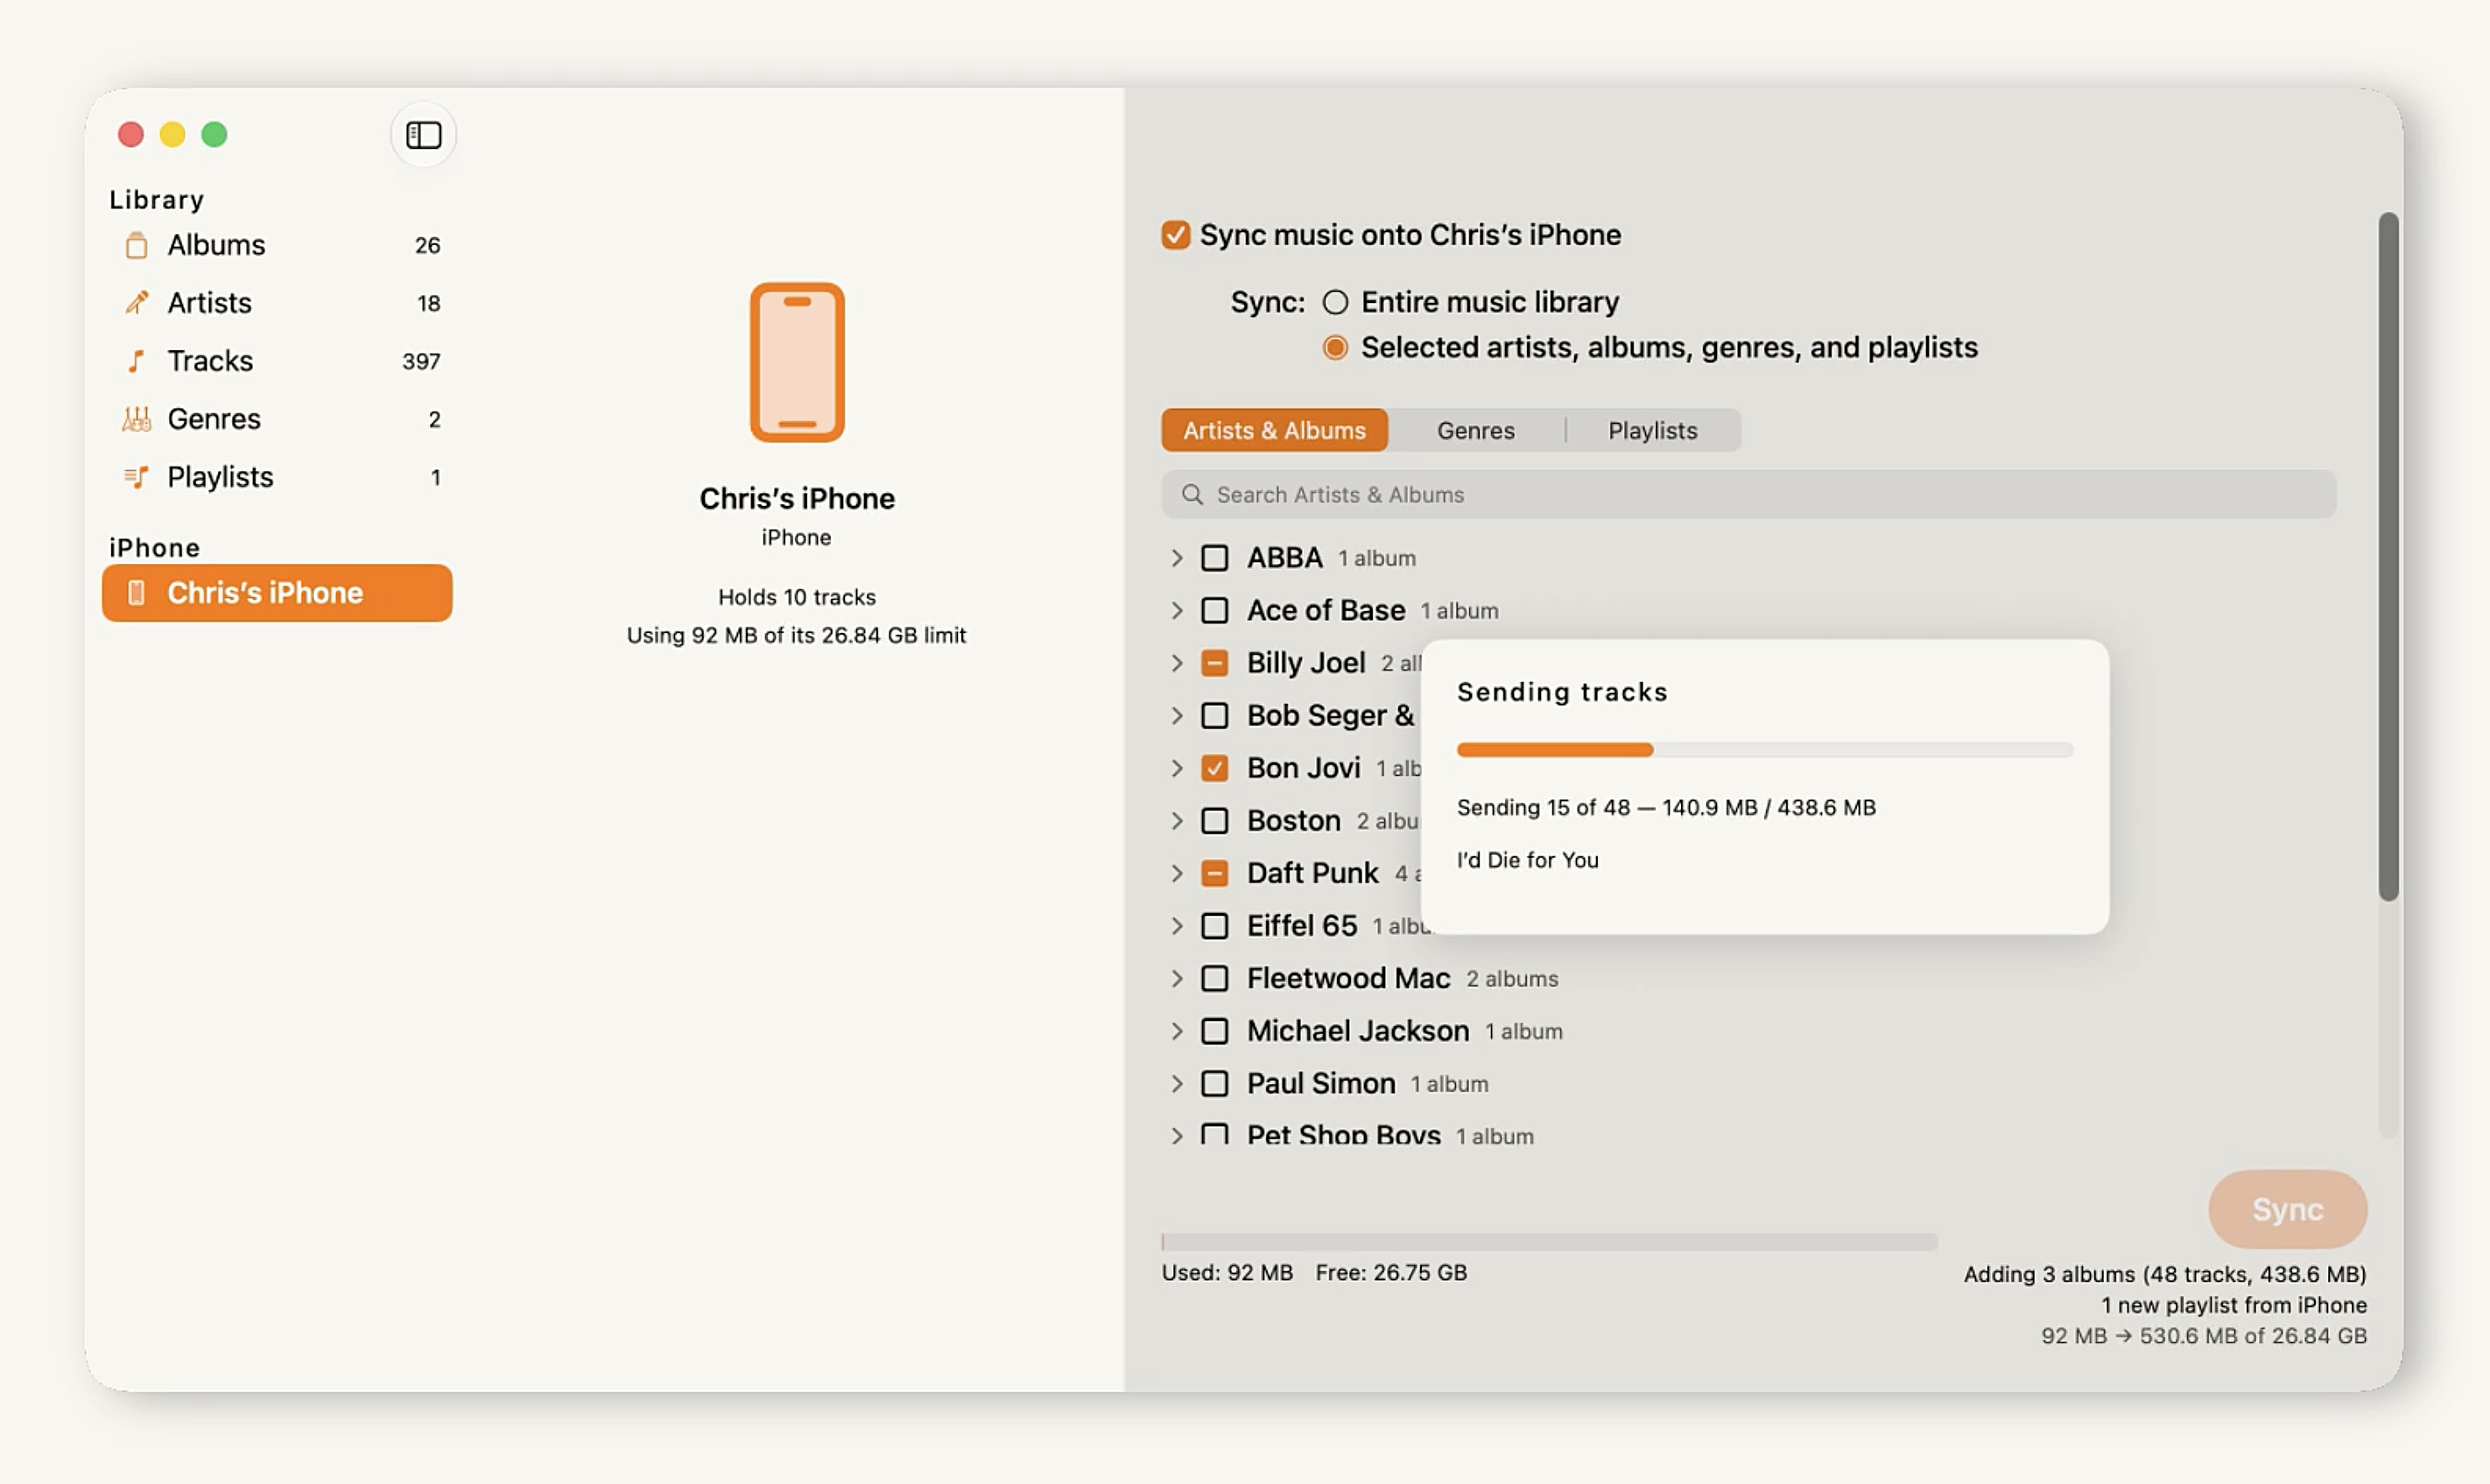Click 'Free: 26.75 GB' storage label

1391,1273
